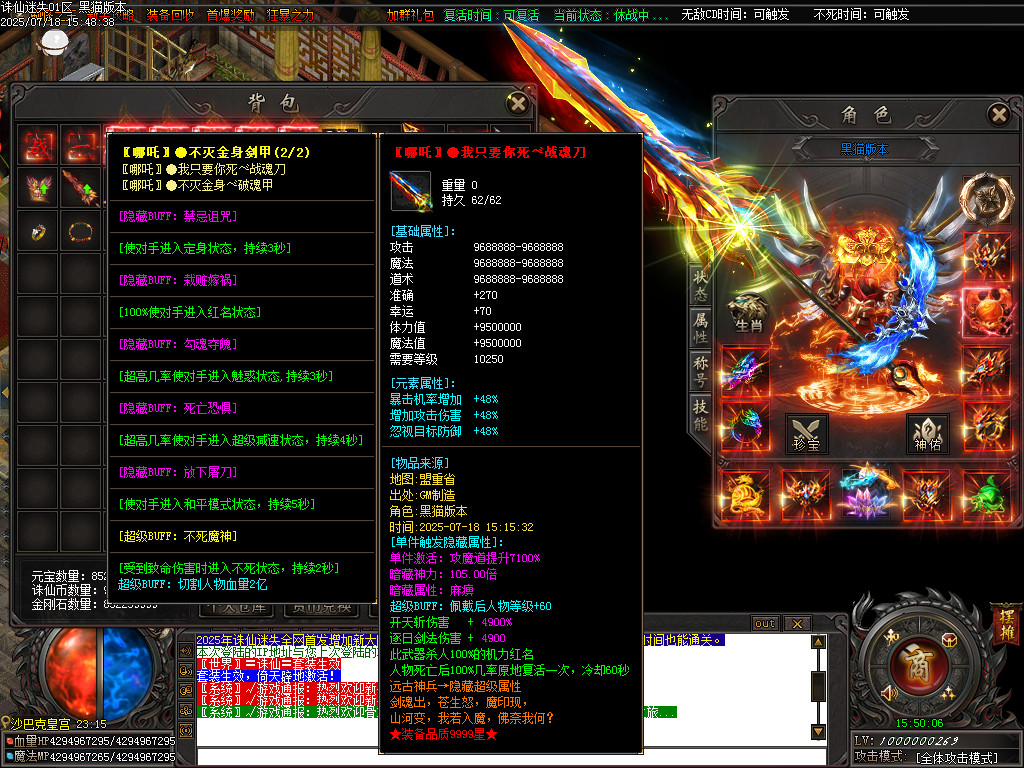Click the 珍玉 icon in the character panel

[808, 434]
